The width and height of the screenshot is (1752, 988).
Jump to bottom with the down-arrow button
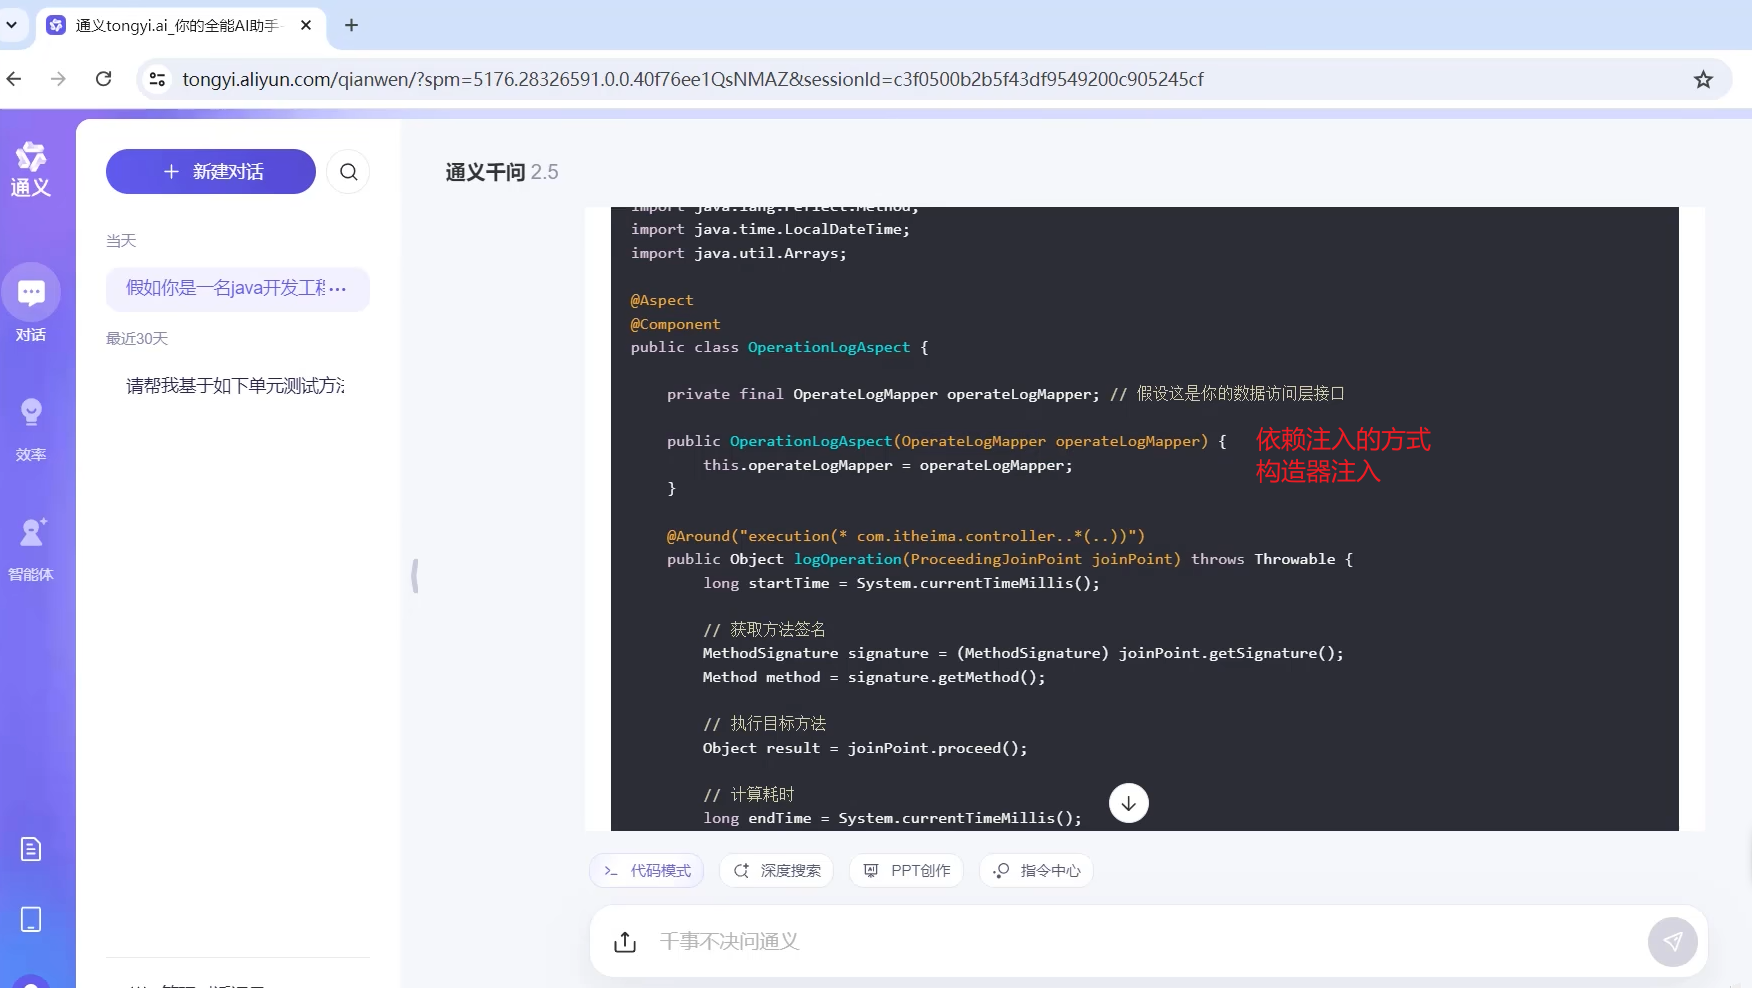click(1129, 803)
